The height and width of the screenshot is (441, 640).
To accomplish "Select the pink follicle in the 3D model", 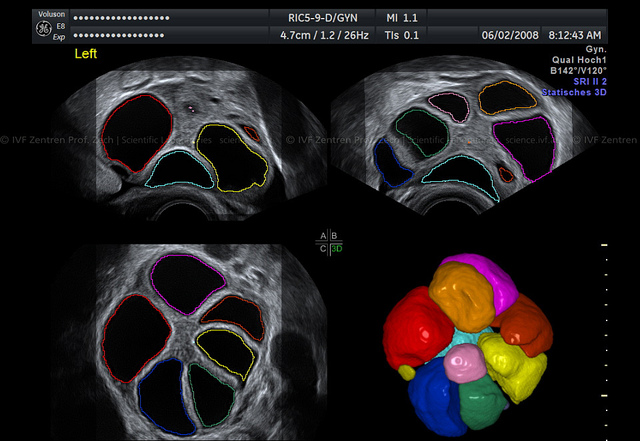I will point(461,364).
